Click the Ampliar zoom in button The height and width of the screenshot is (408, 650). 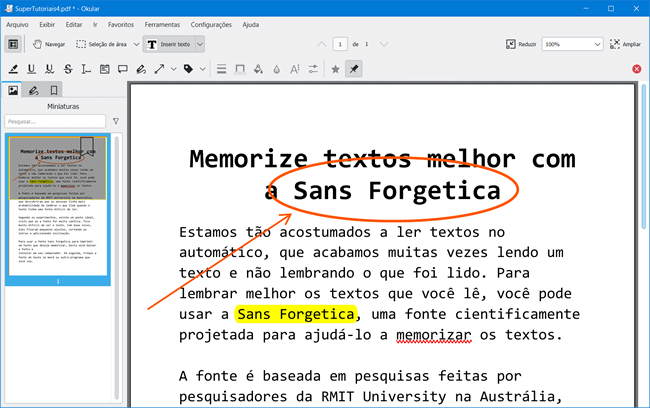pos(625,44)
